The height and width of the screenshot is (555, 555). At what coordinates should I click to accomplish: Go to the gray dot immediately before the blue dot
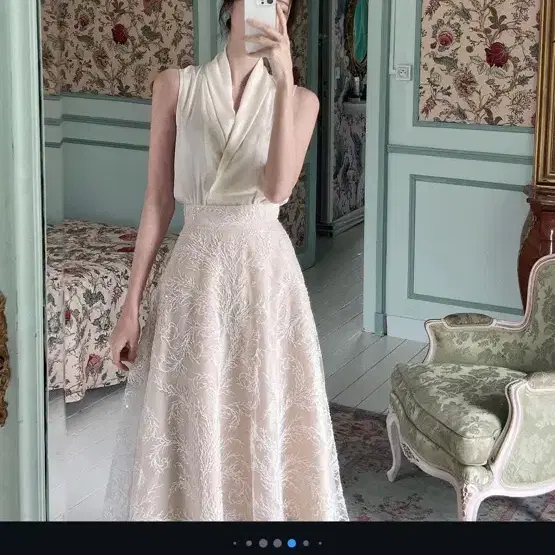tap(278, 543)
